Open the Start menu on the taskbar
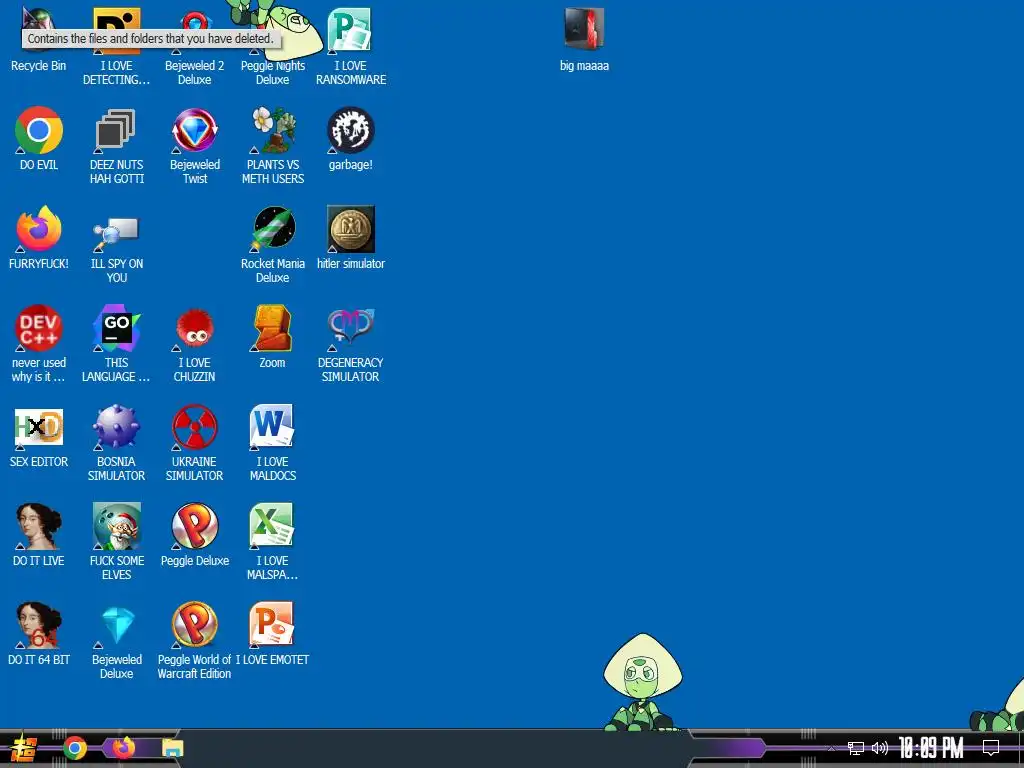 click(24, 748)
